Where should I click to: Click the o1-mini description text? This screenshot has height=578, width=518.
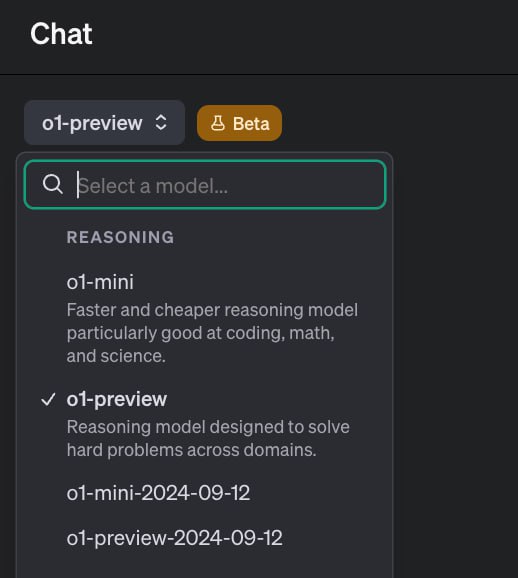(x=212, y=333)
